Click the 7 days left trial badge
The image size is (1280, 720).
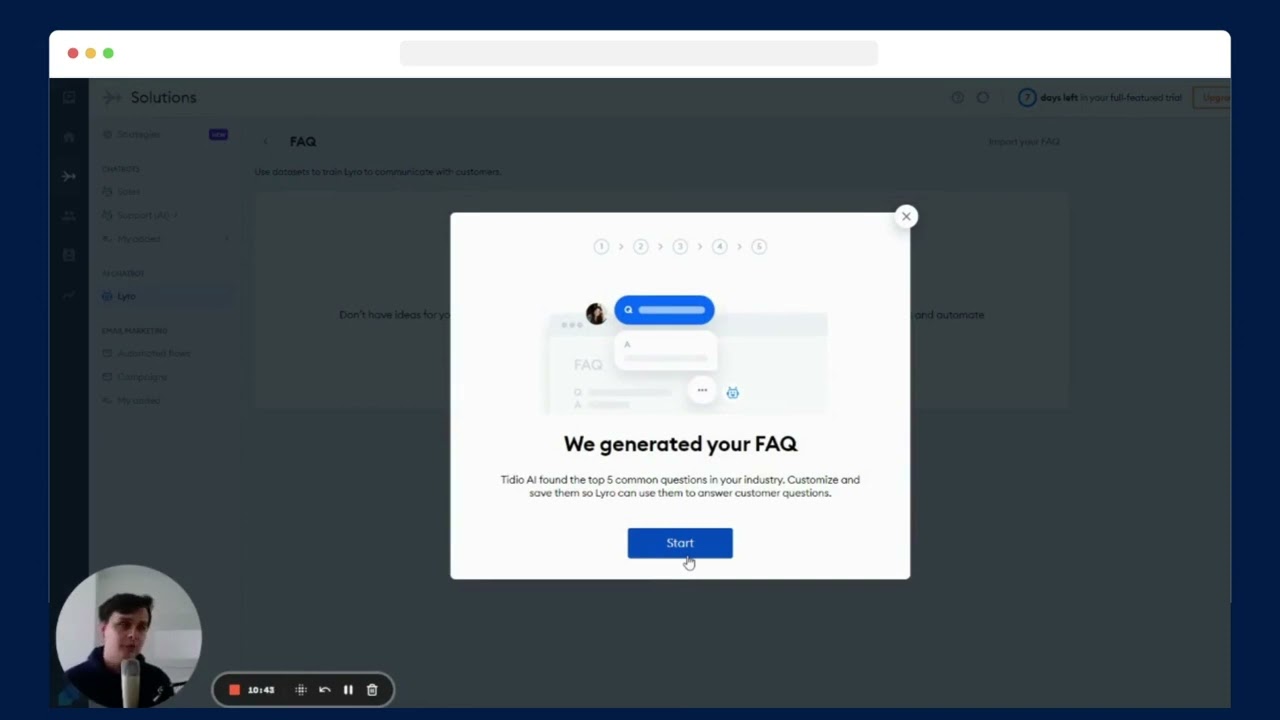pos(1027,98)
